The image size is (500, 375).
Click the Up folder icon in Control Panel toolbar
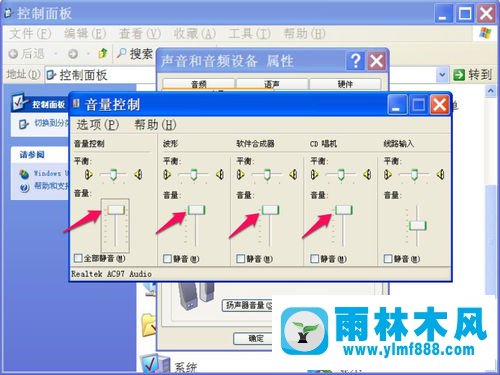(x=103, y=53)
